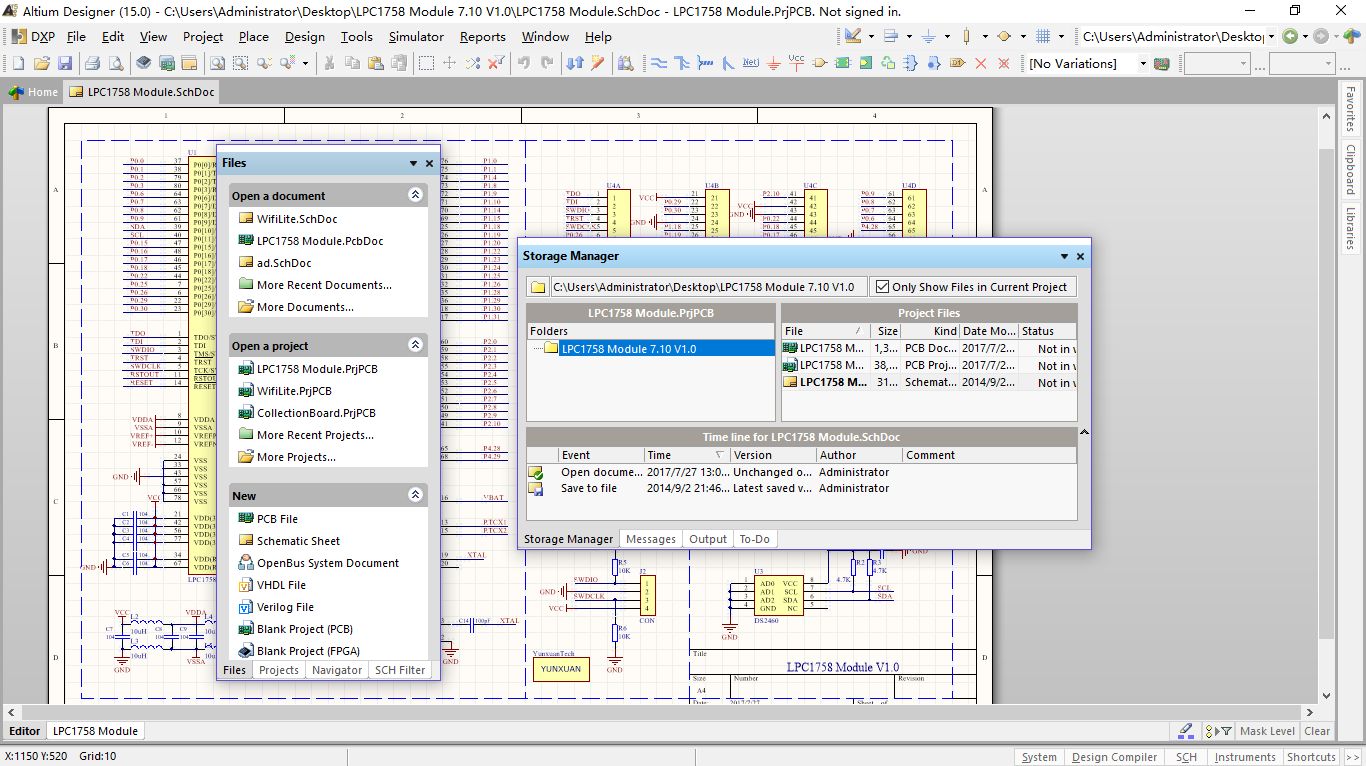Click the move selection cross icon
Viewport: 1366px width, 766px height.
[450, 63]
